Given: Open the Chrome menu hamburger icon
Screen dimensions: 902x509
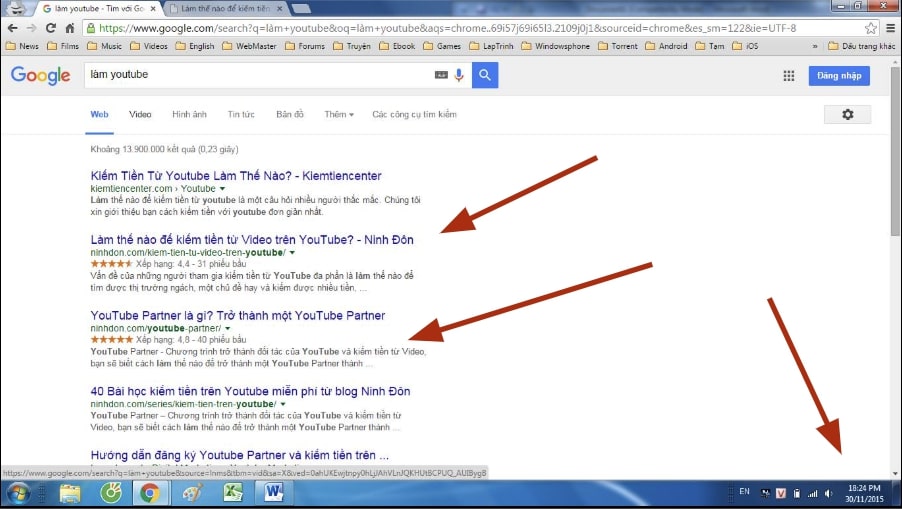Looking at the screenshot, I should click(x=890, y=28).
